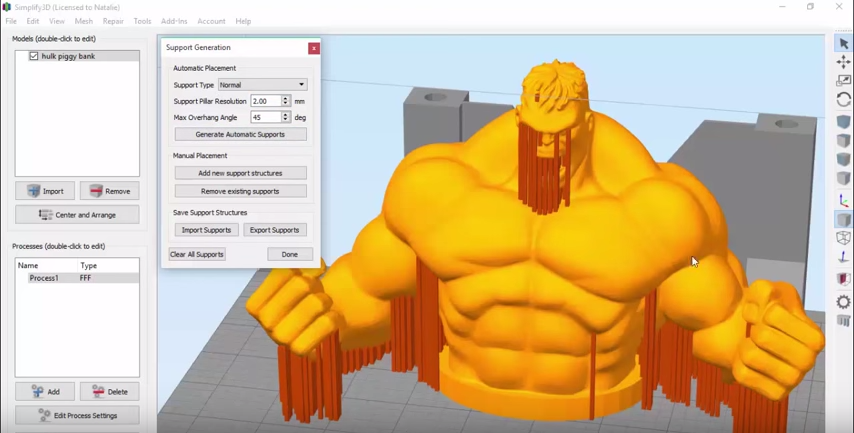Image resolution: width=854 pixels, height=433 pixels.
Task: Select the Process1 row
Action: [77, 278]
